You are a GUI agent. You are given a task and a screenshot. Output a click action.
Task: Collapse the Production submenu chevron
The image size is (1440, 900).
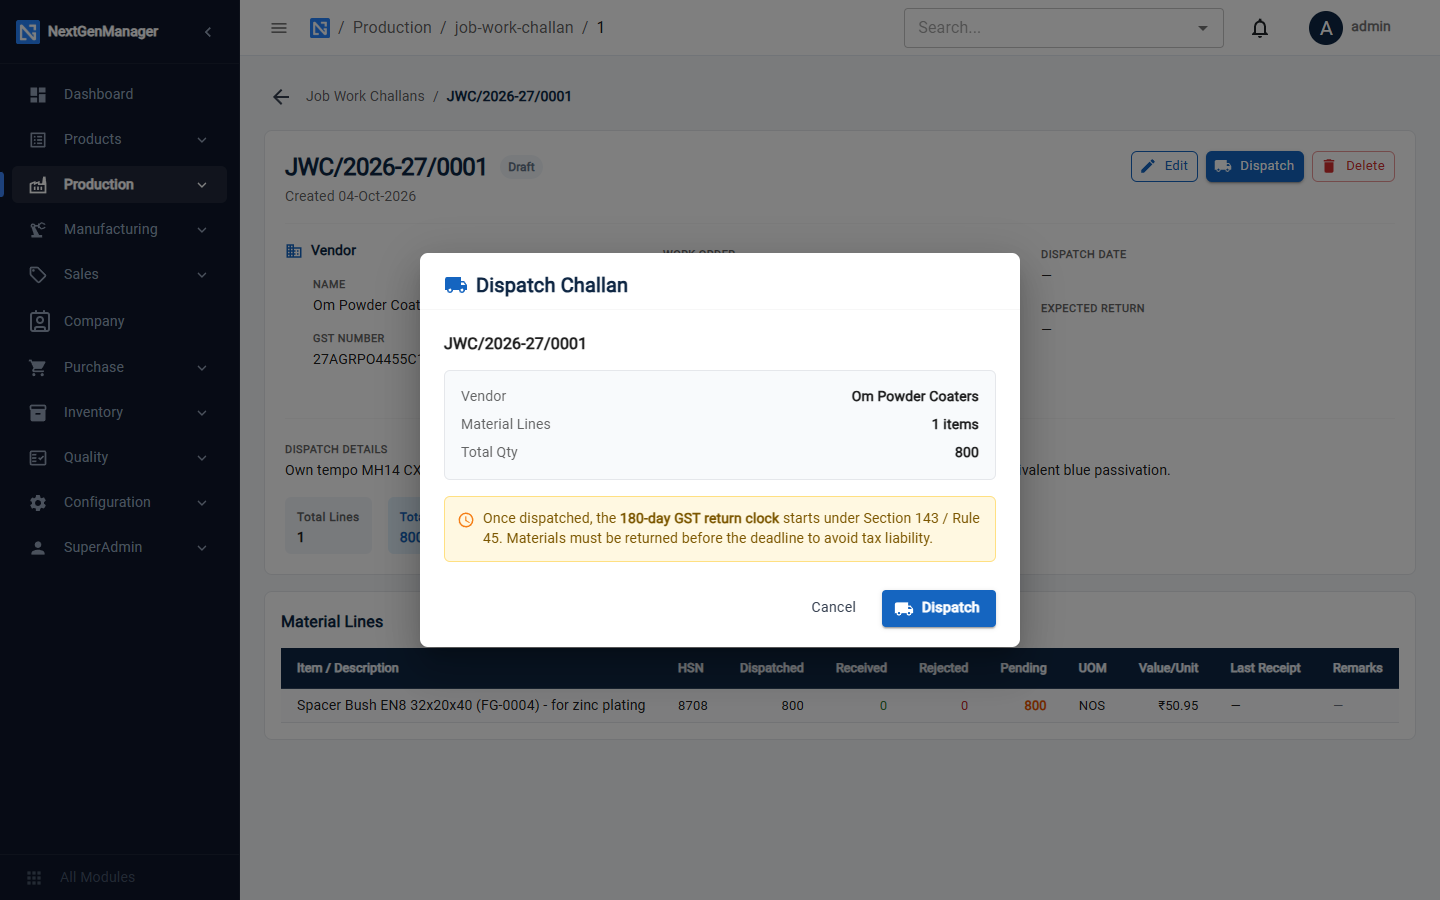(202, 185)
